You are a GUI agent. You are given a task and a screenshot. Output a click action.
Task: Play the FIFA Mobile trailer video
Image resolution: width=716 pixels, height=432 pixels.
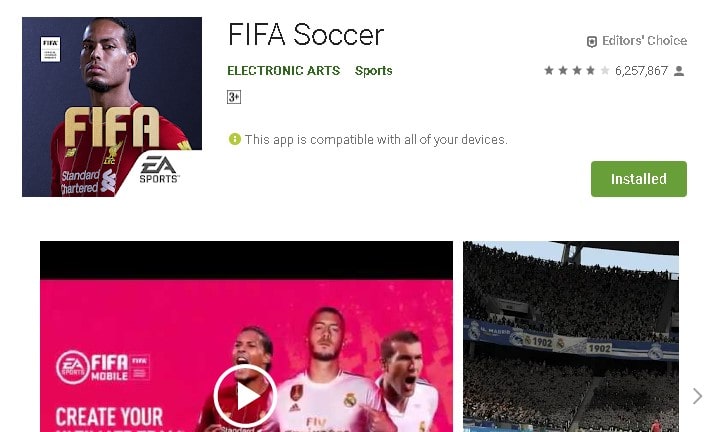(x=245, y=396)
